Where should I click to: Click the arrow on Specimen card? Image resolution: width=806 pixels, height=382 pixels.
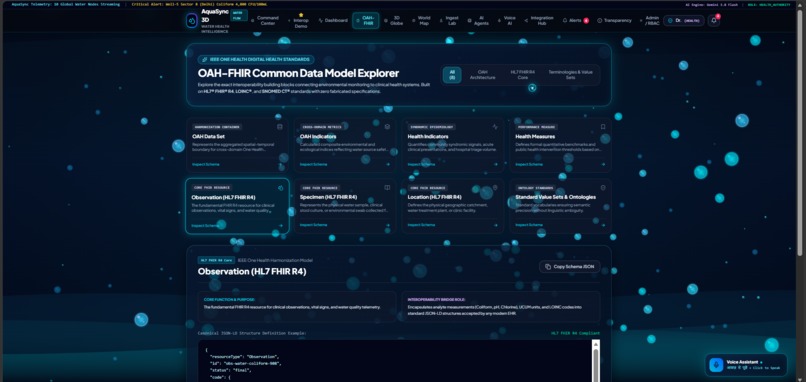coord(388,225)
